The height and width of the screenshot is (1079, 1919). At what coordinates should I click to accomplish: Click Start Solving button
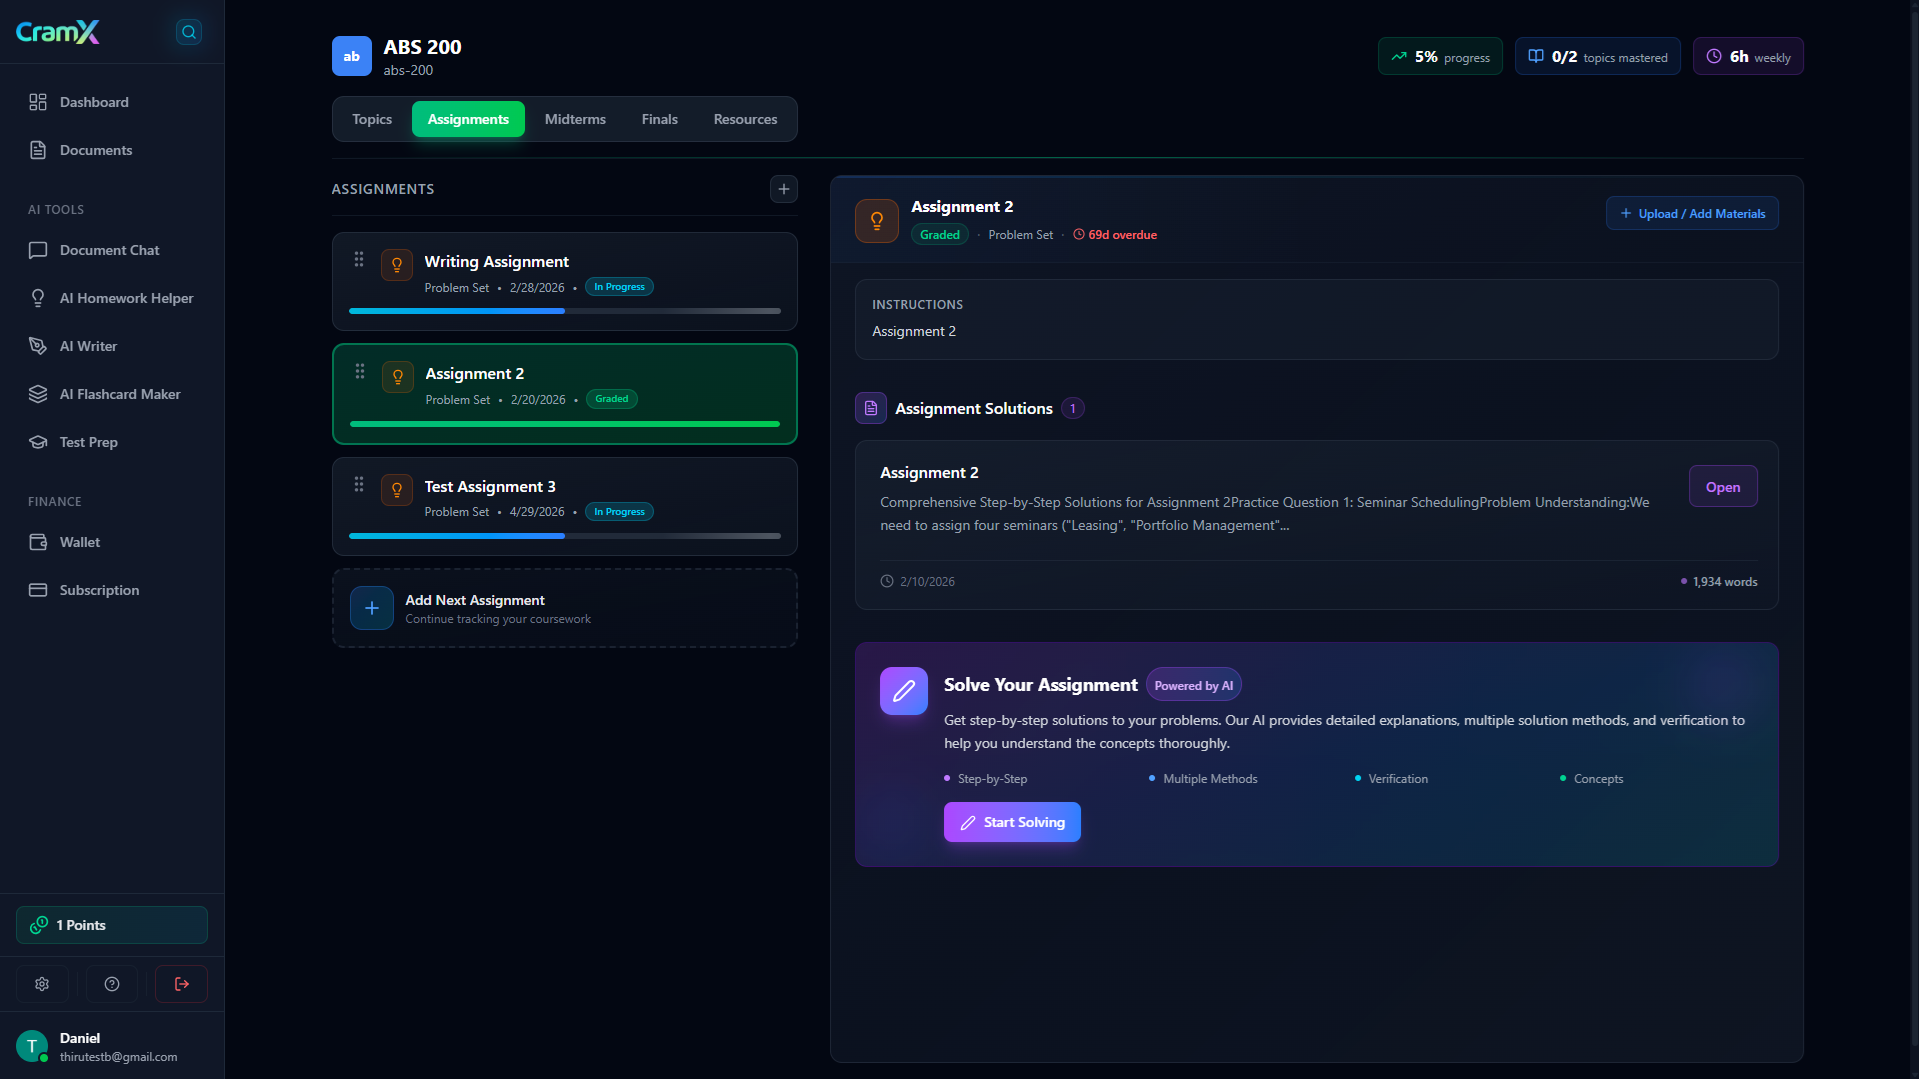pyautogui.click(x=1012, y=822)
